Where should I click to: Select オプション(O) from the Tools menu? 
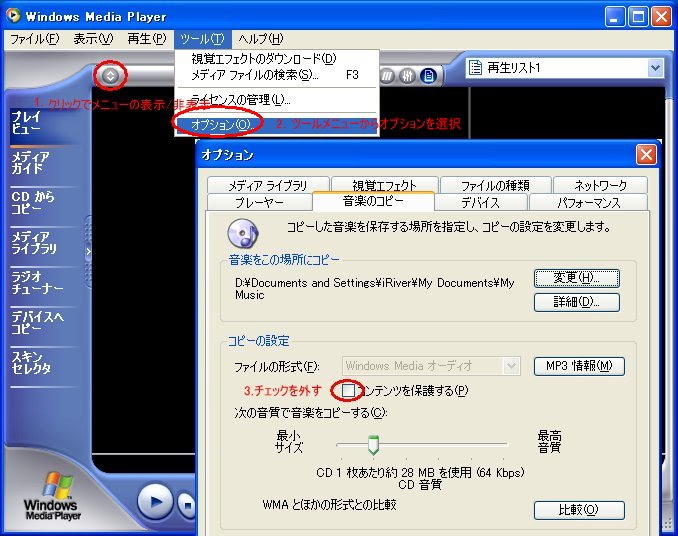pos(277,125)
